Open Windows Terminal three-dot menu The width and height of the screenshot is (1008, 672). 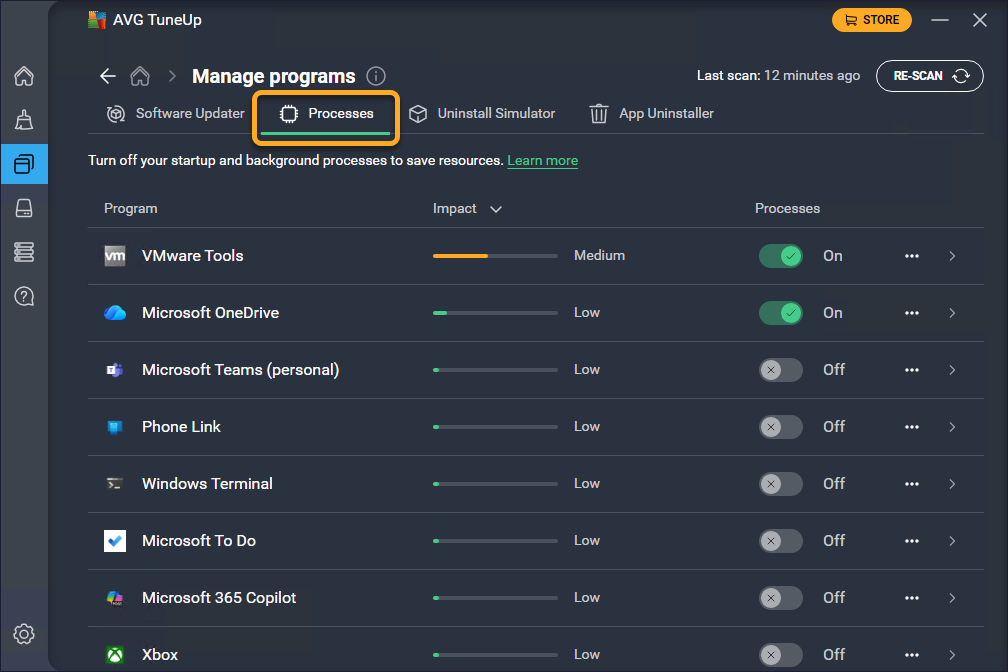pyautogui.click(x=911, y=484)
